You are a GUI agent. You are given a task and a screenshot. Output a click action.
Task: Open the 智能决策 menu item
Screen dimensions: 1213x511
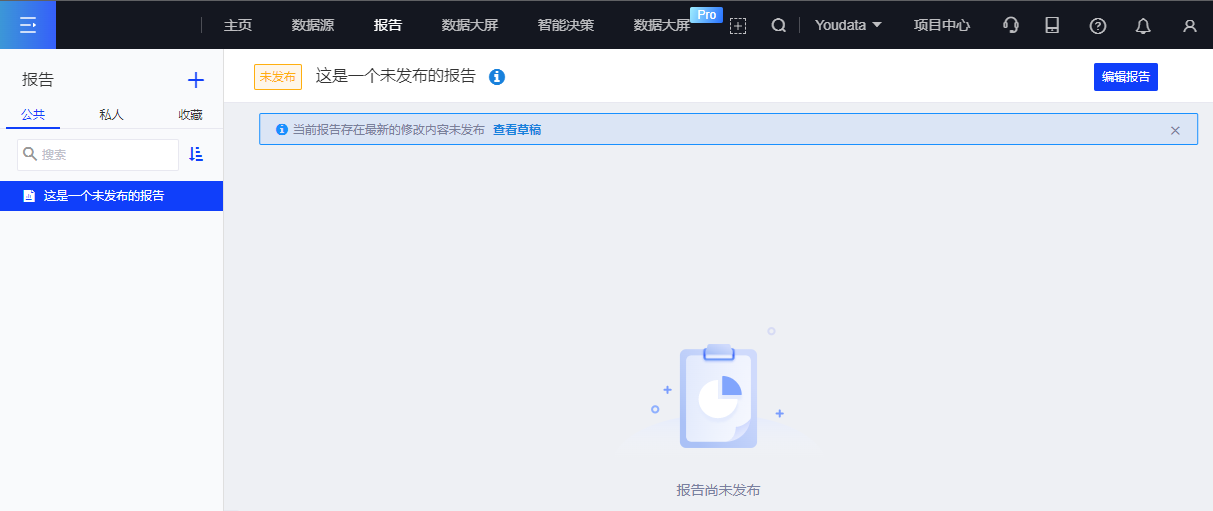[x=566, y=25]
